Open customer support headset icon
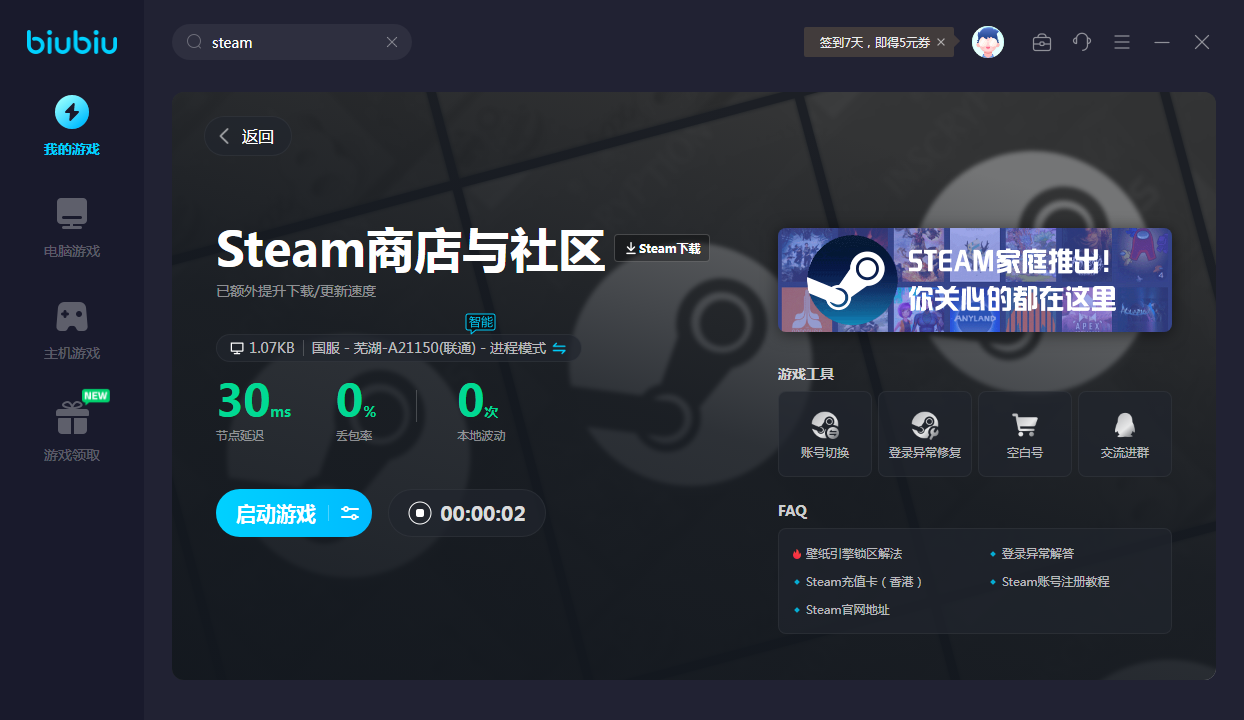The height and width of the screenshot is (720, 1244). (x=1082, y=42)
